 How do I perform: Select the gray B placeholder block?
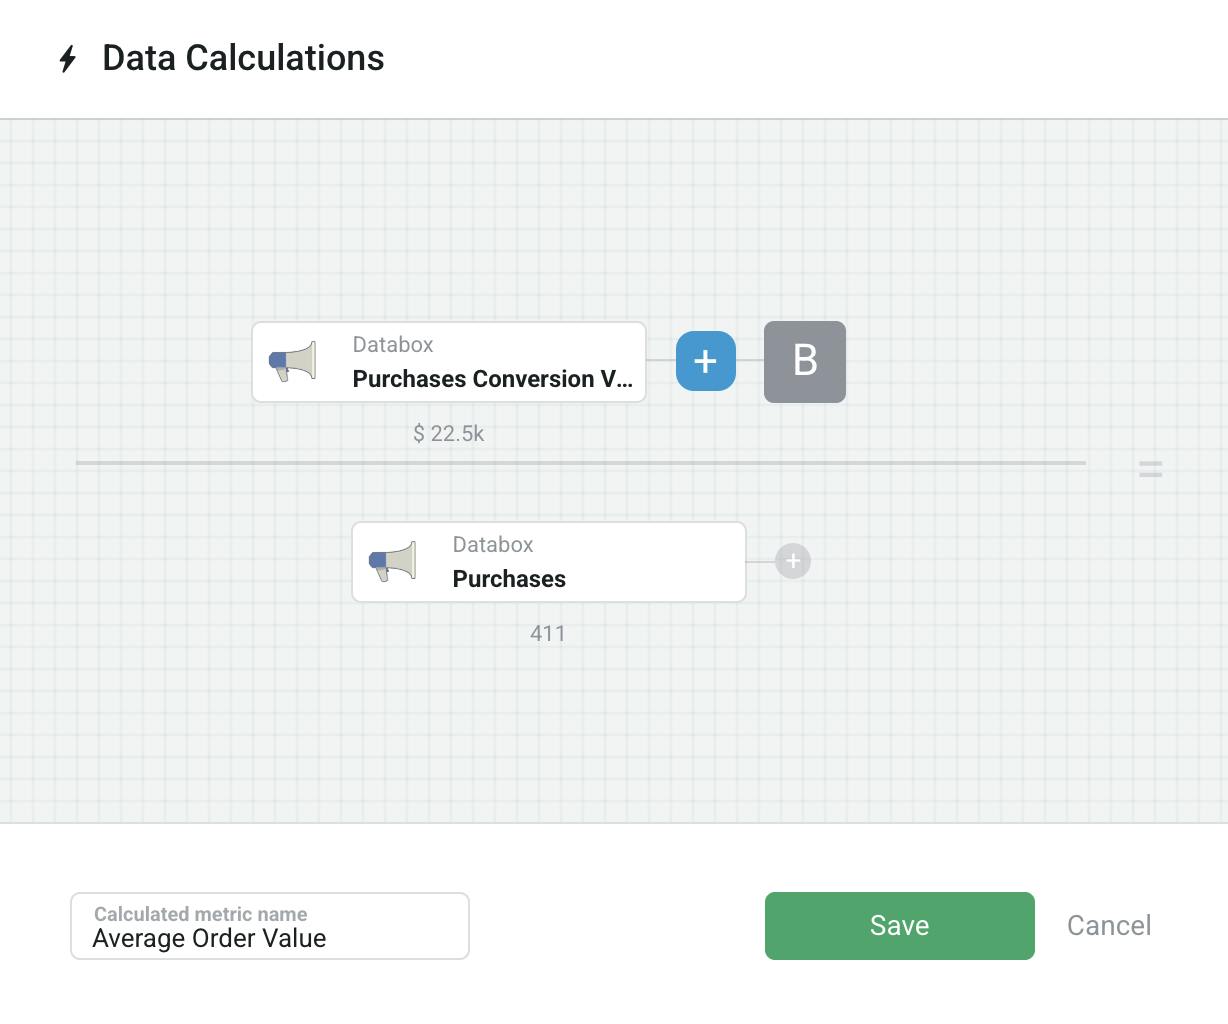[x=805, y=362]
